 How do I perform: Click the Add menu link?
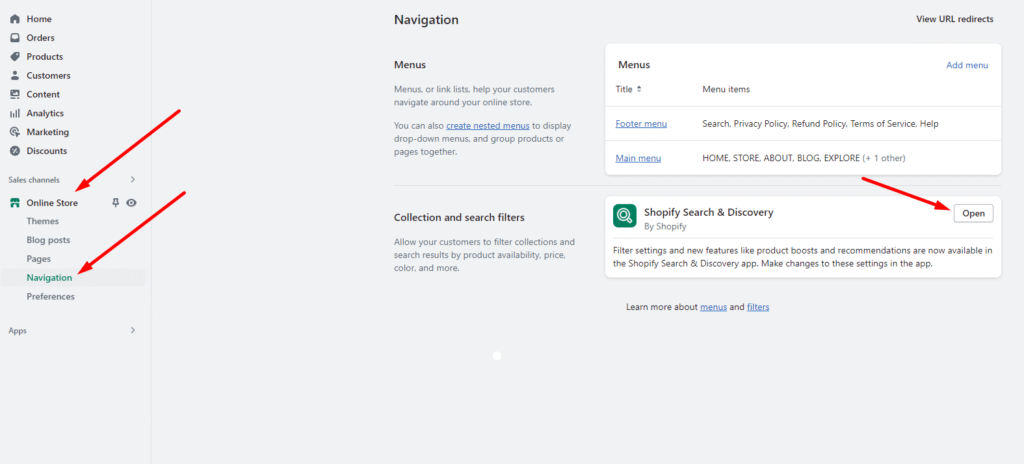pos(967,65)
